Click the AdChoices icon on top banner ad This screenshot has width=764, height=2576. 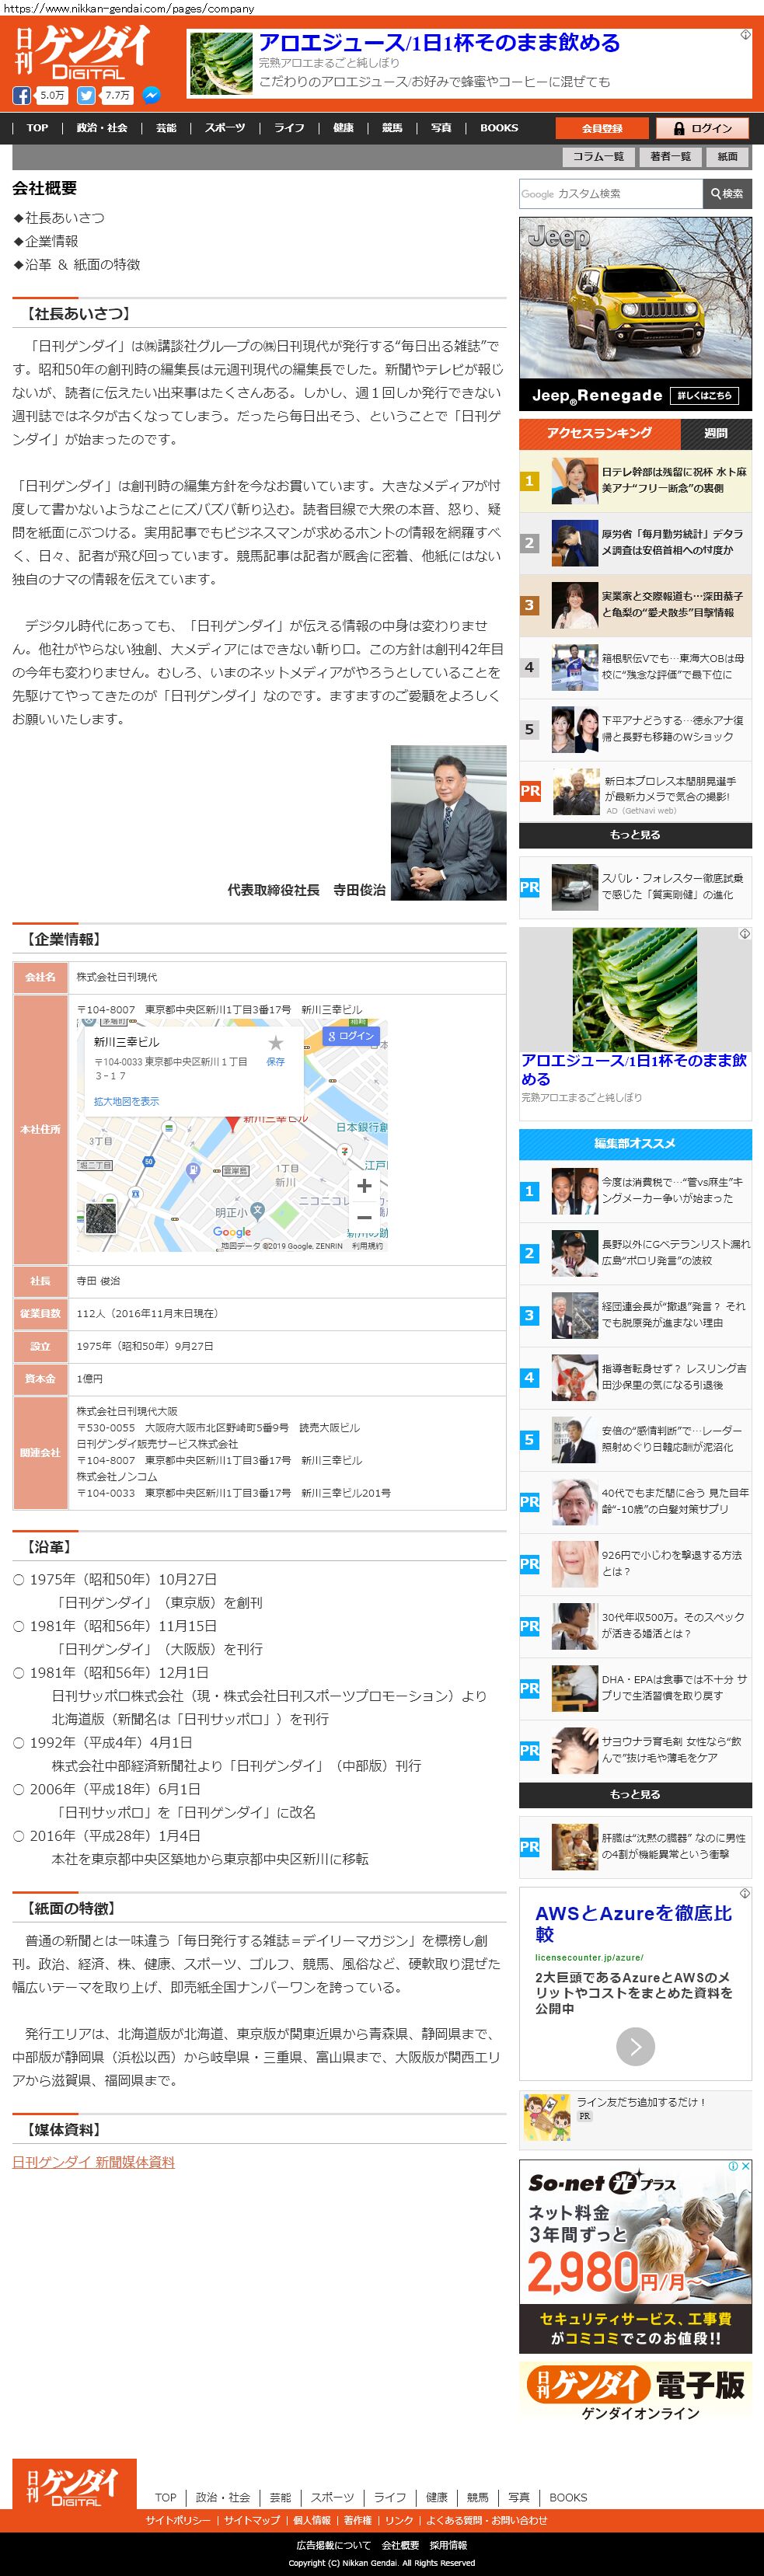point(745,34)
